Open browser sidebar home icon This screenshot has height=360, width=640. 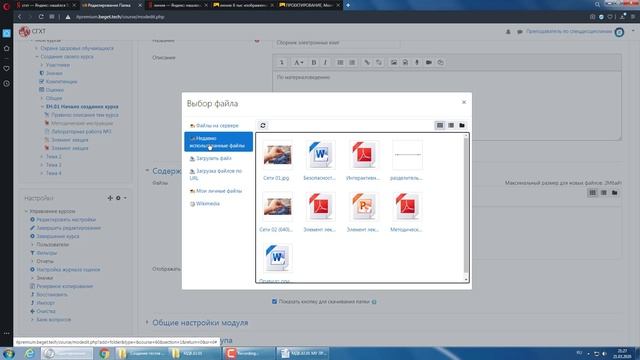[x=7, y=49]
